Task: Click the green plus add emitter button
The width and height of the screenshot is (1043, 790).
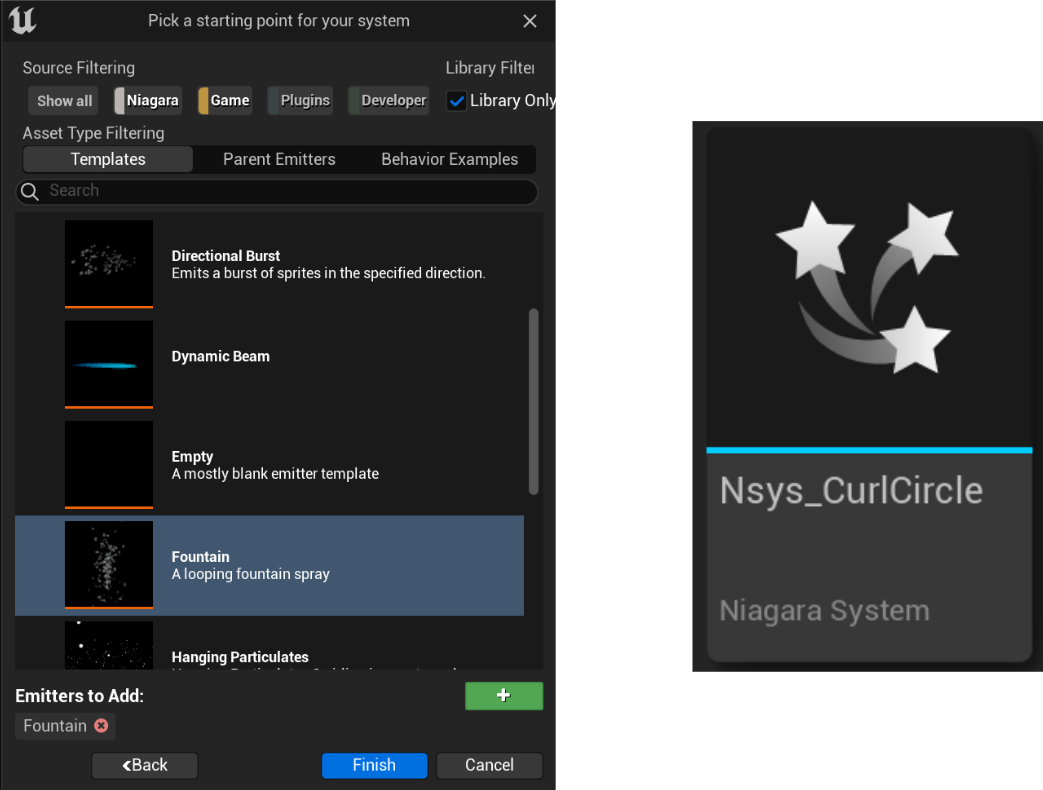Action: [504, 696]
